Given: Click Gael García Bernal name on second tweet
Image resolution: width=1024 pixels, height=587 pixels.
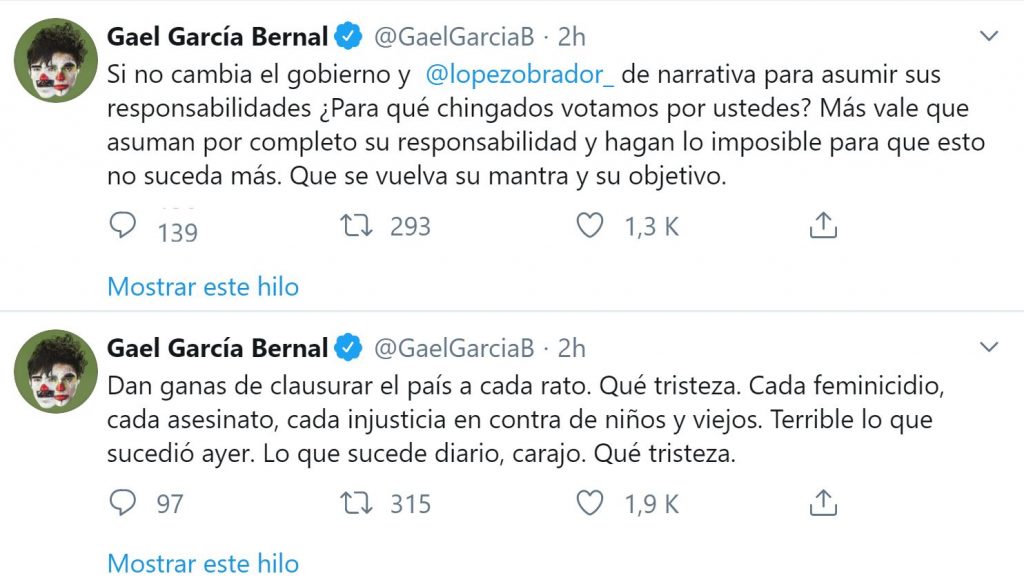Looking at the screenshot, I should click(217, 348).
